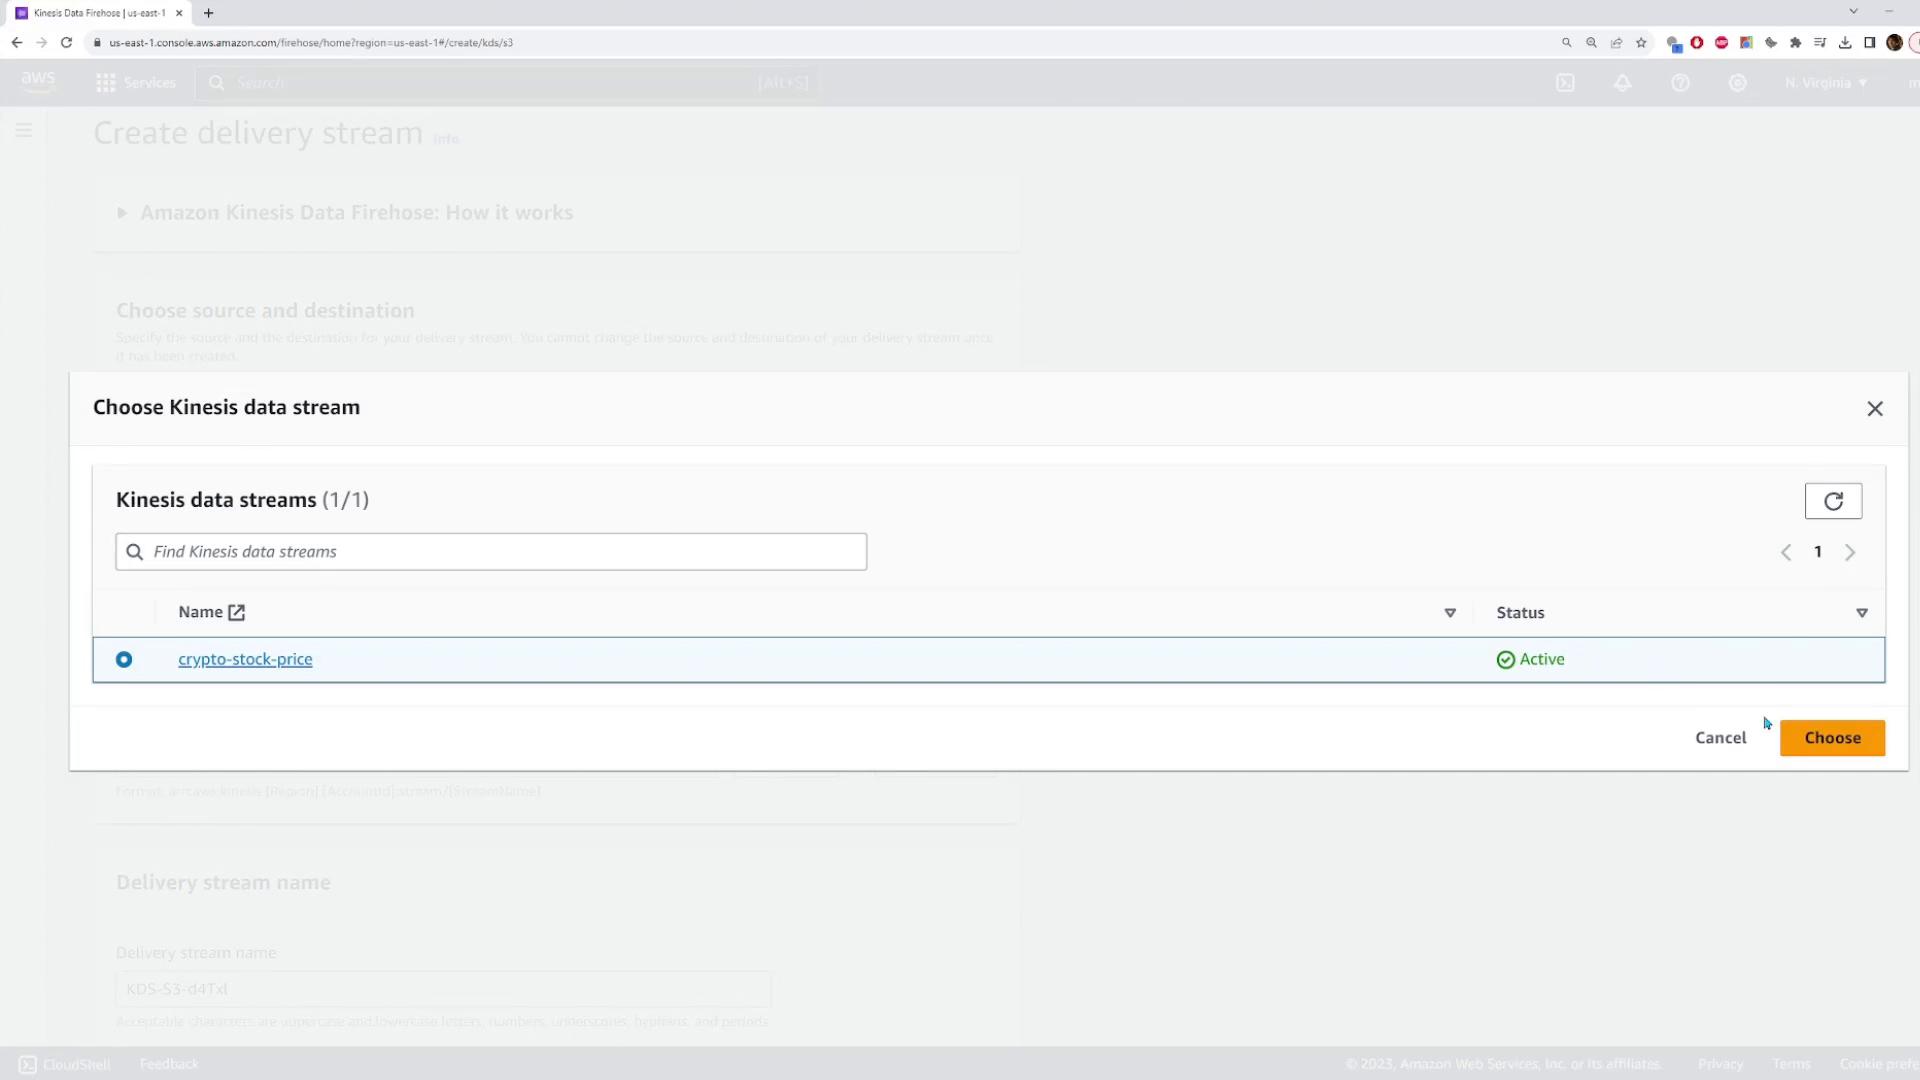Viewport: 1920px width, 1080px height.
Task: Sort streams by Name column arrow
Action: click(x=1450, y=613)
